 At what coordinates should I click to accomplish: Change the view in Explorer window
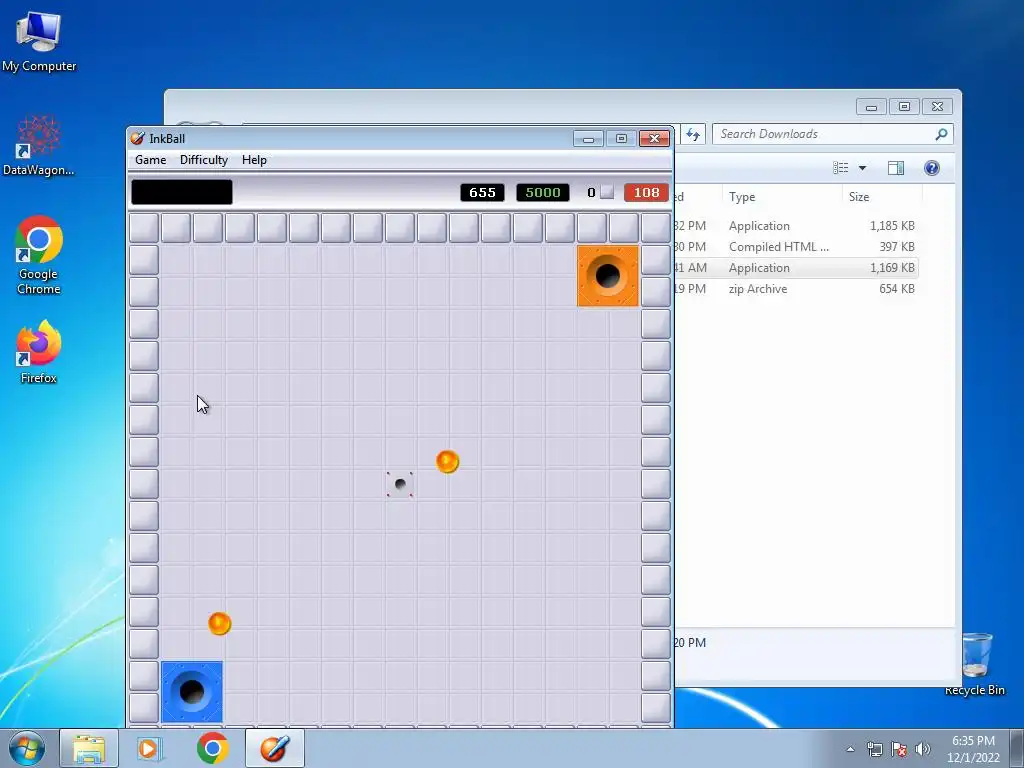tap(840, 168)
